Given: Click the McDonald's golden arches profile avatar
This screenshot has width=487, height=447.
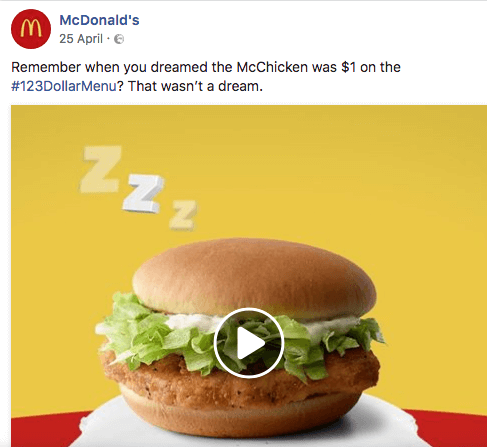Looking at the screenshot, I should point(31,29).
